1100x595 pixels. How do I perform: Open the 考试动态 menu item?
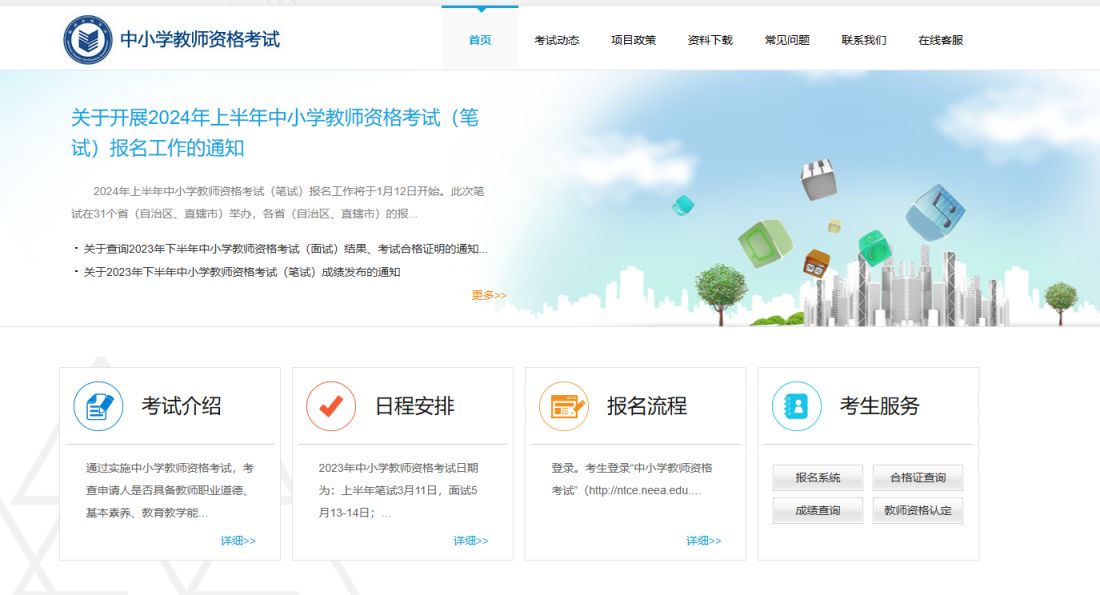pyautogui.click(x=556, y=40)
